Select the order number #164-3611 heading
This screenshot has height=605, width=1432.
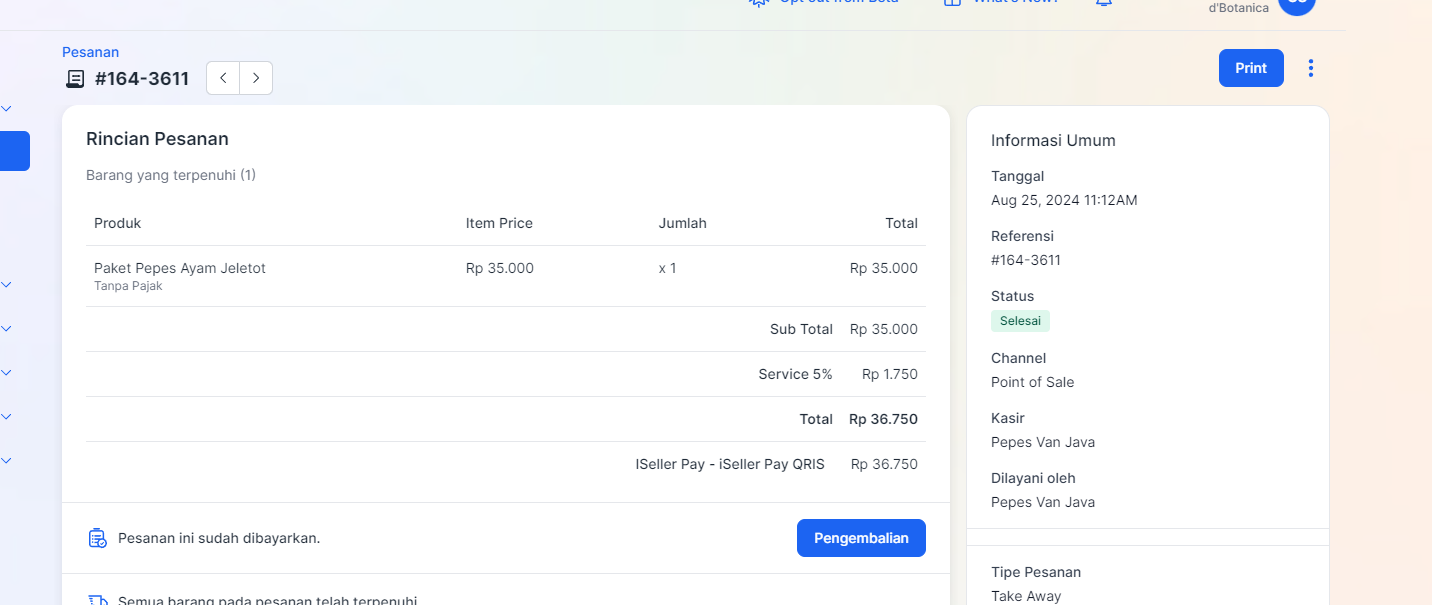point(142,79)
